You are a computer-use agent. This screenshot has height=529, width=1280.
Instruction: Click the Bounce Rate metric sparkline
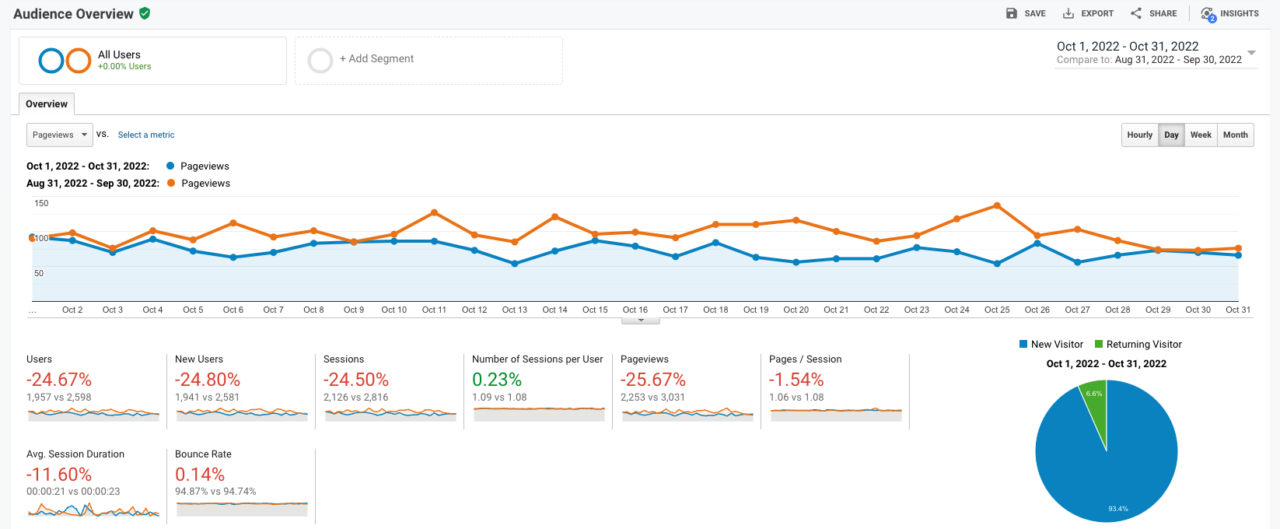pos(240,507)
